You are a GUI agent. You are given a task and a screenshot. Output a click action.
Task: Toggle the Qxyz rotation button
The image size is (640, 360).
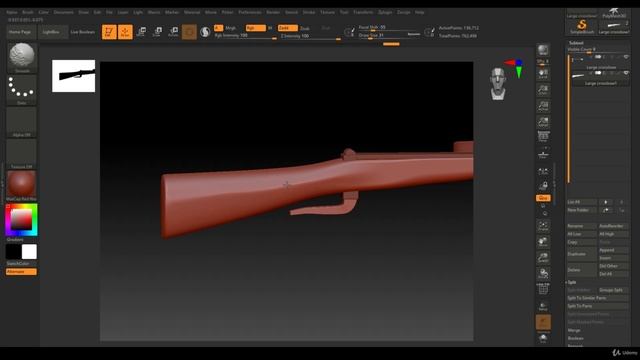[x=543, y=198]
